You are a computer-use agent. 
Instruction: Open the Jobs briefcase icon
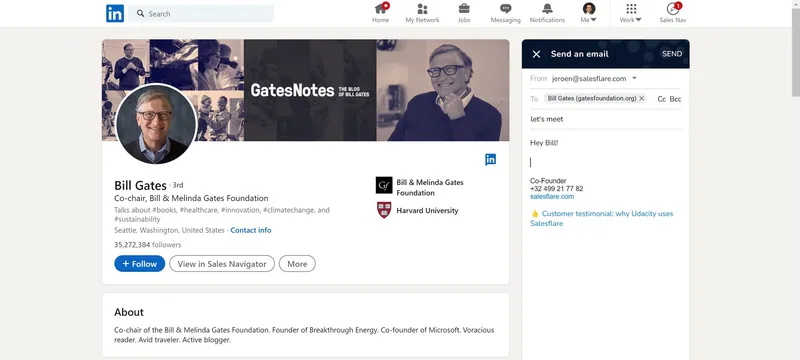click(464, 9)
